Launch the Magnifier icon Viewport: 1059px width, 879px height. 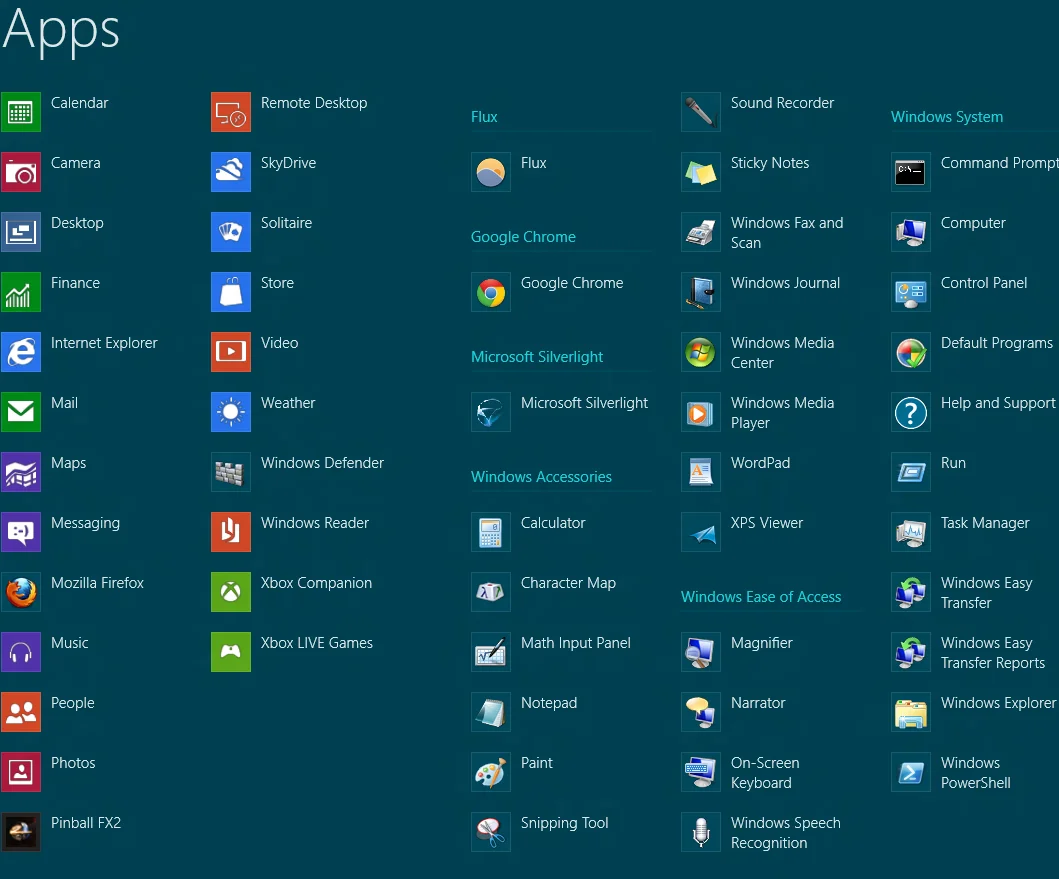point(700,652)
